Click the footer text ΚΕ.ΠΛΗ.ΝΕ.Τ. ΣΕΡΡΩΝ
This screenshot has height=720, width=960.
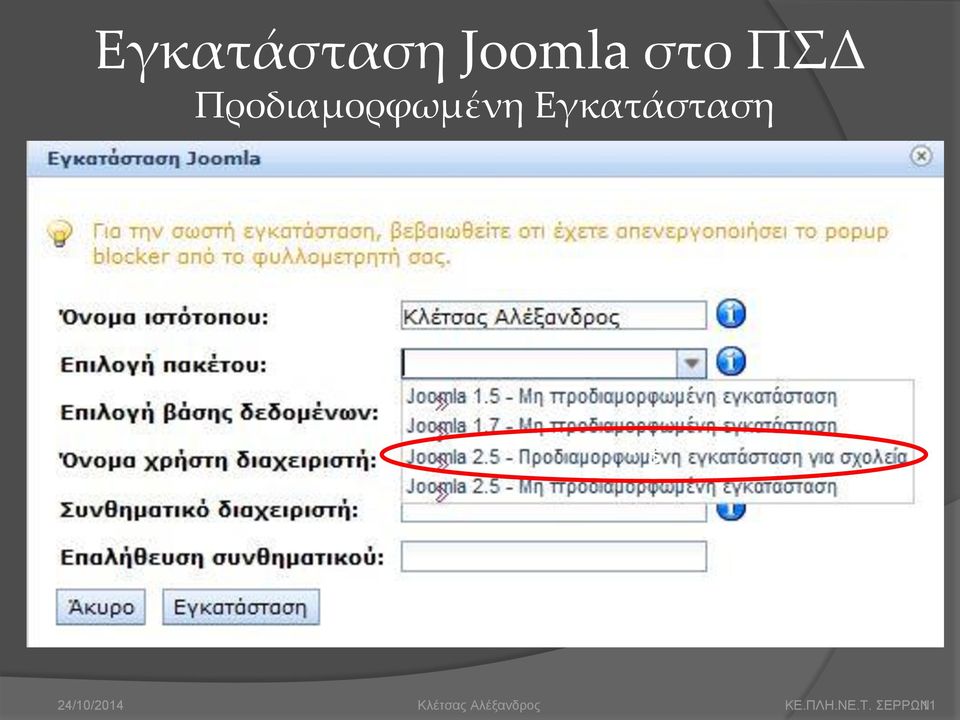tap(855, 705)
